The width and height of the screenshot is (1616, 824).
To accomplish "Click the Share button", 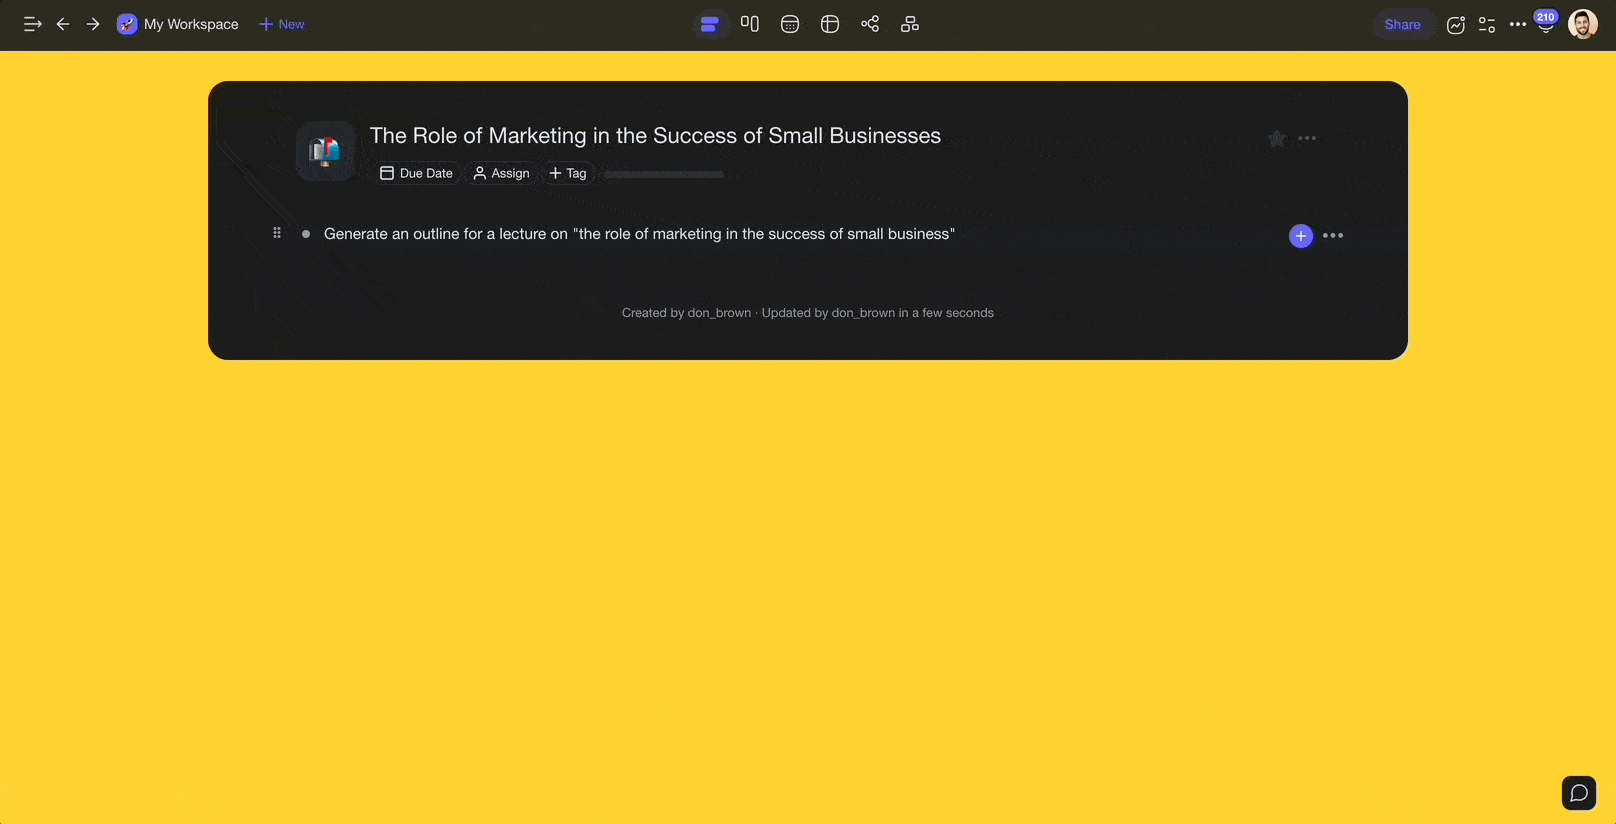I will 1402,25.
